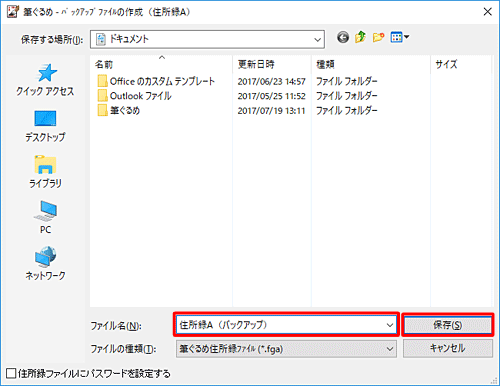Select Quick Access star icon
Screen dimensions: 500x386
[46, 73]
